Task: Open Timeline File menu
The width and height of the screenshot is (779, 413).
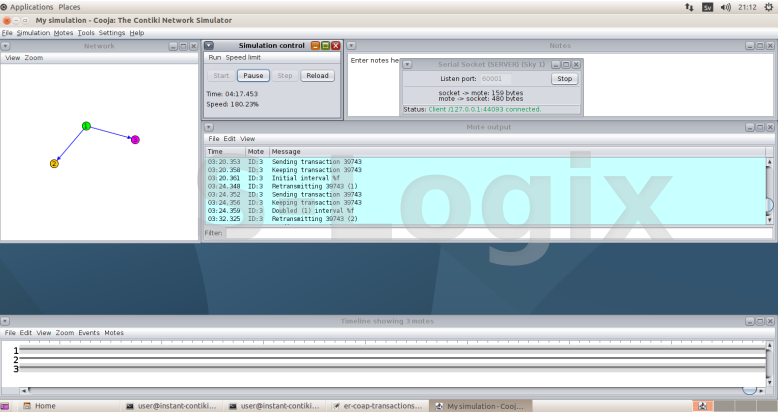Action: 10,333
